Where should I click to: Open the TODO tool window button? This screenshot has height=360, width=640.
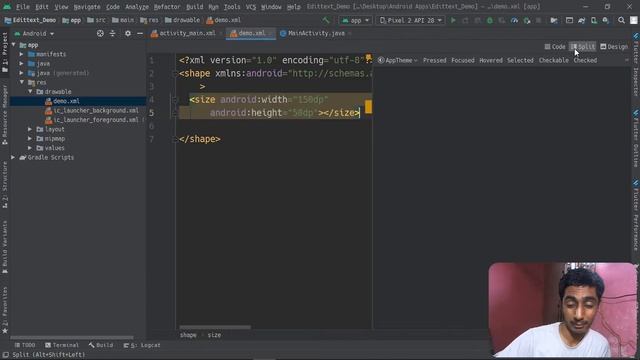click(x=25, y=345)
